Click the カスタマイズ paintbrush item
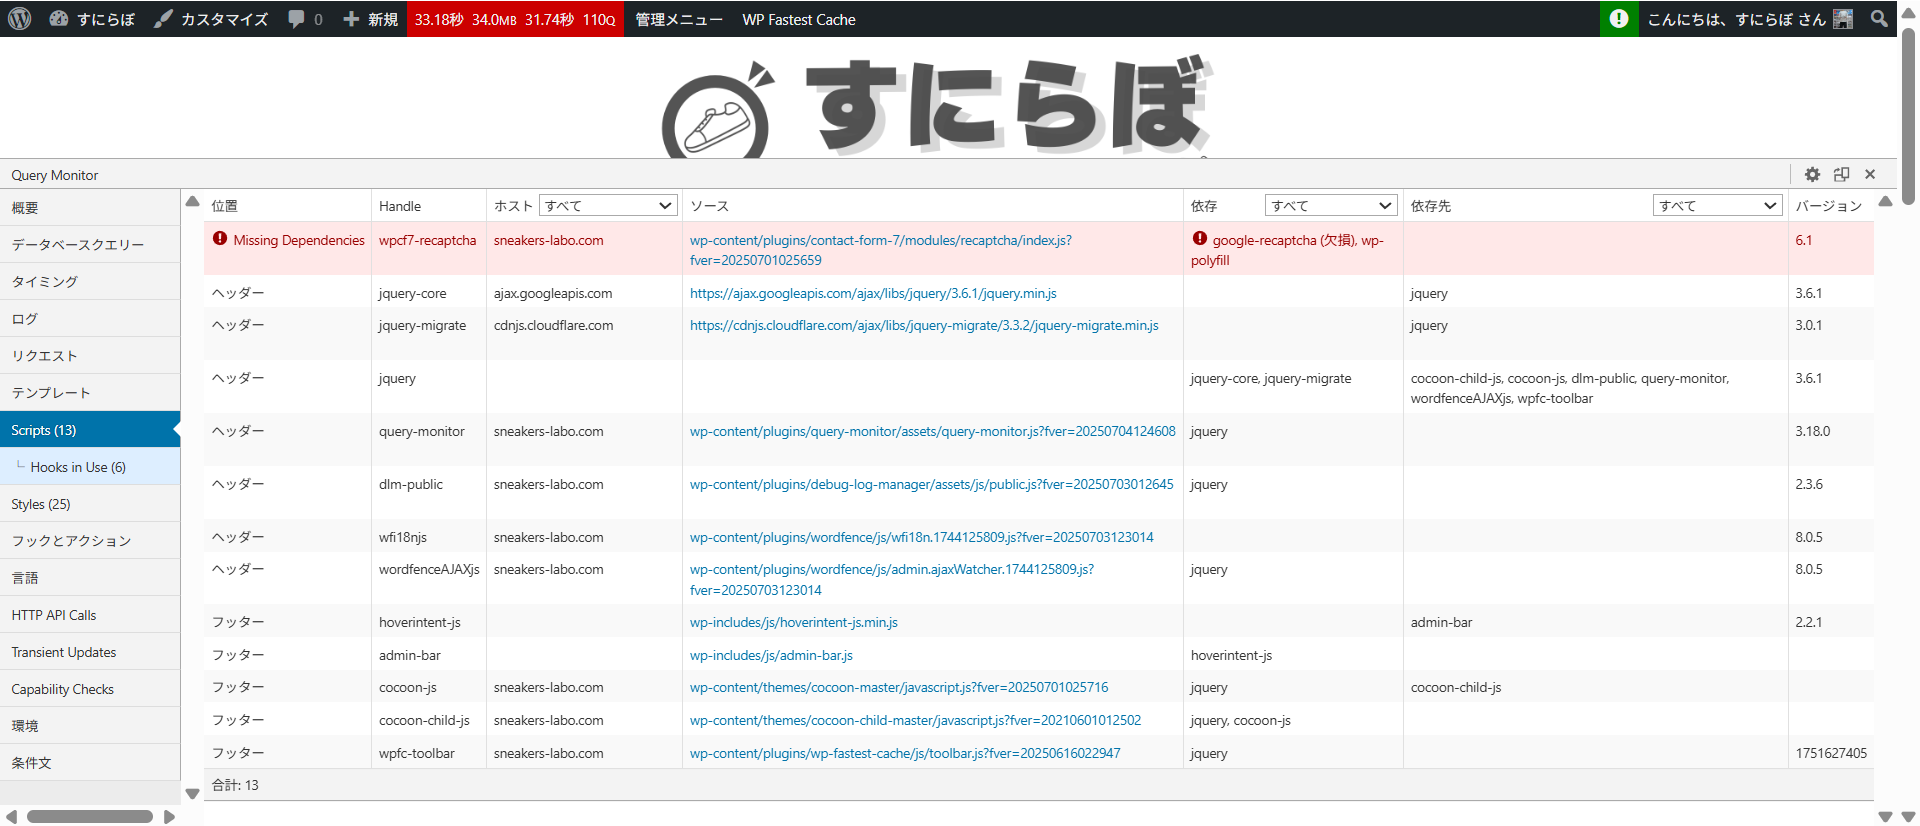The image size is (1920, 826). (x=211, y=19)
